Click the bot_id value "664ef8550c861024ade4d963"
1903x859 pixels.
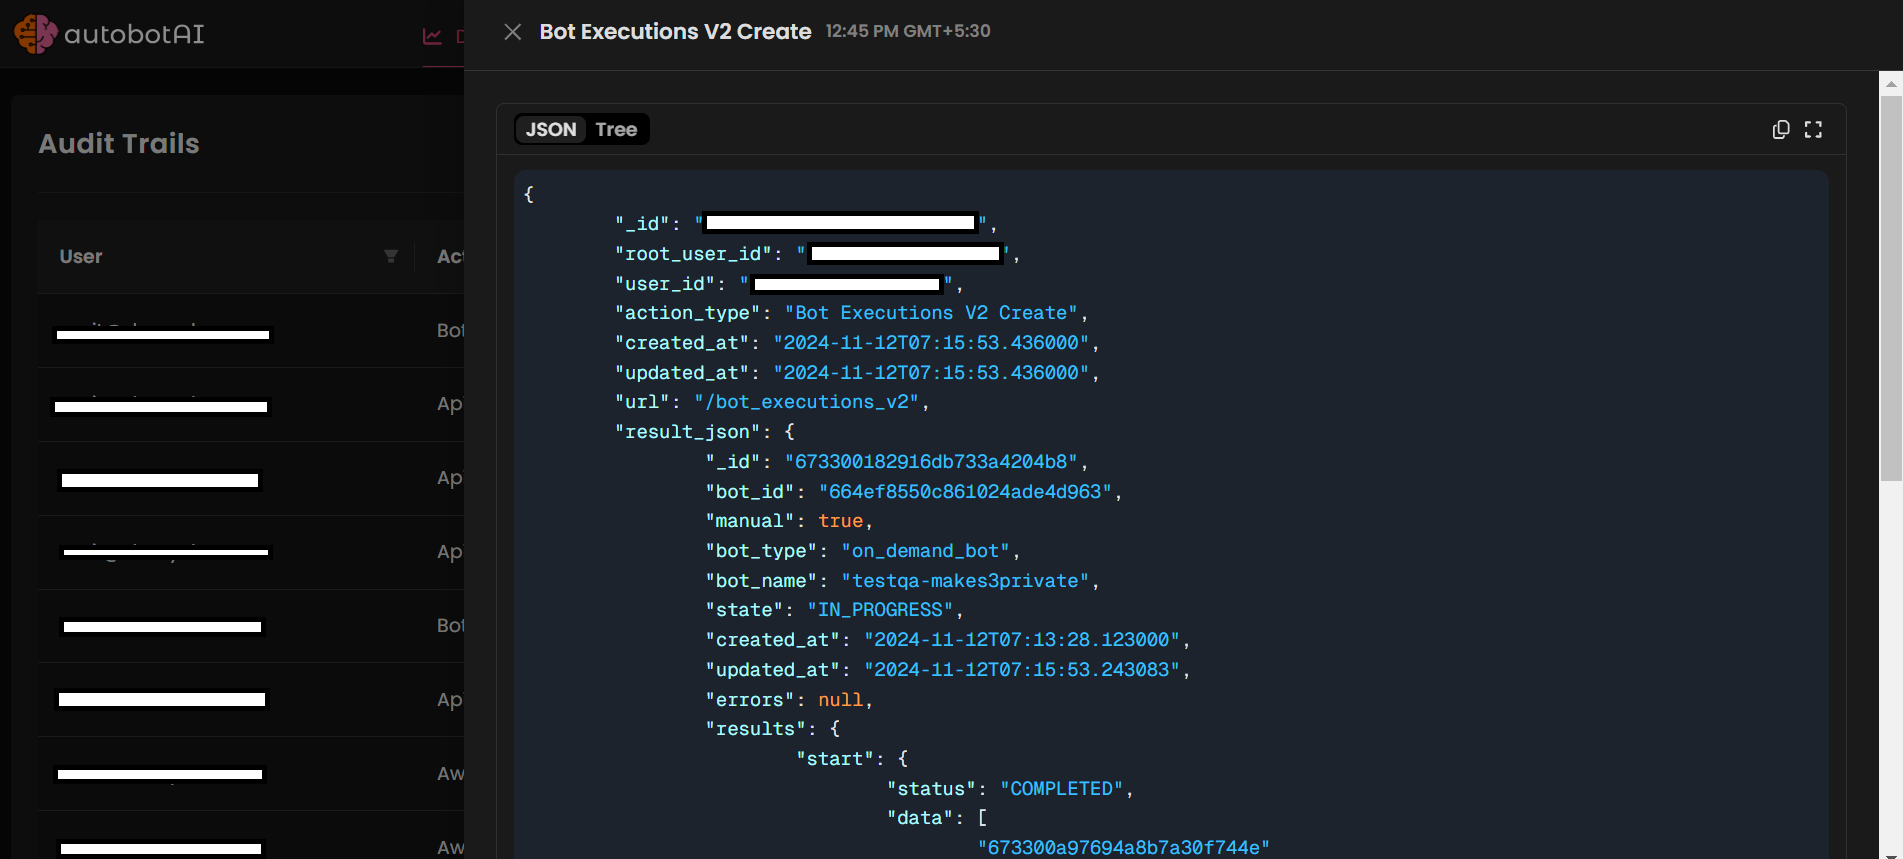pos(965,492)
